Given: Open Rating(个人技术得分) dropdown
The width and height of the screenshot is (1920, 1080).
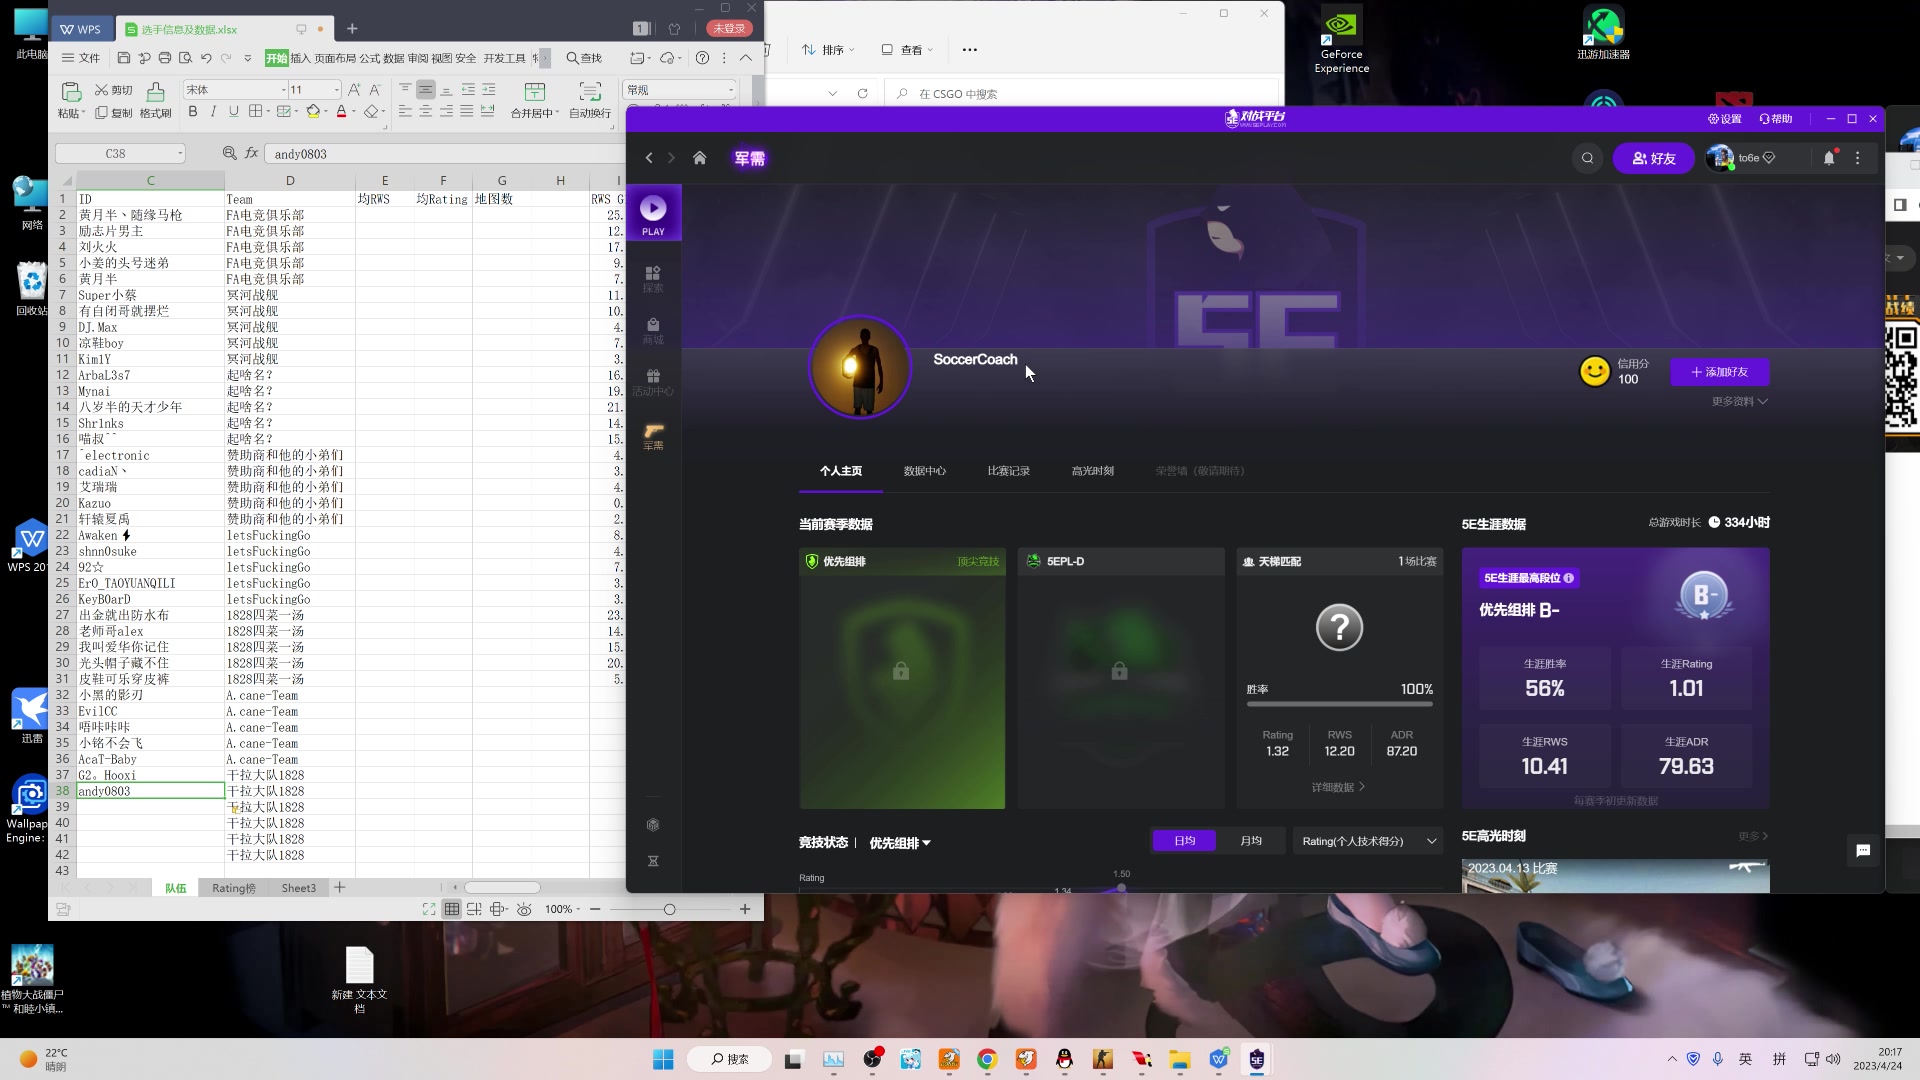Looking at the screenshot, I should point(1369,841).
